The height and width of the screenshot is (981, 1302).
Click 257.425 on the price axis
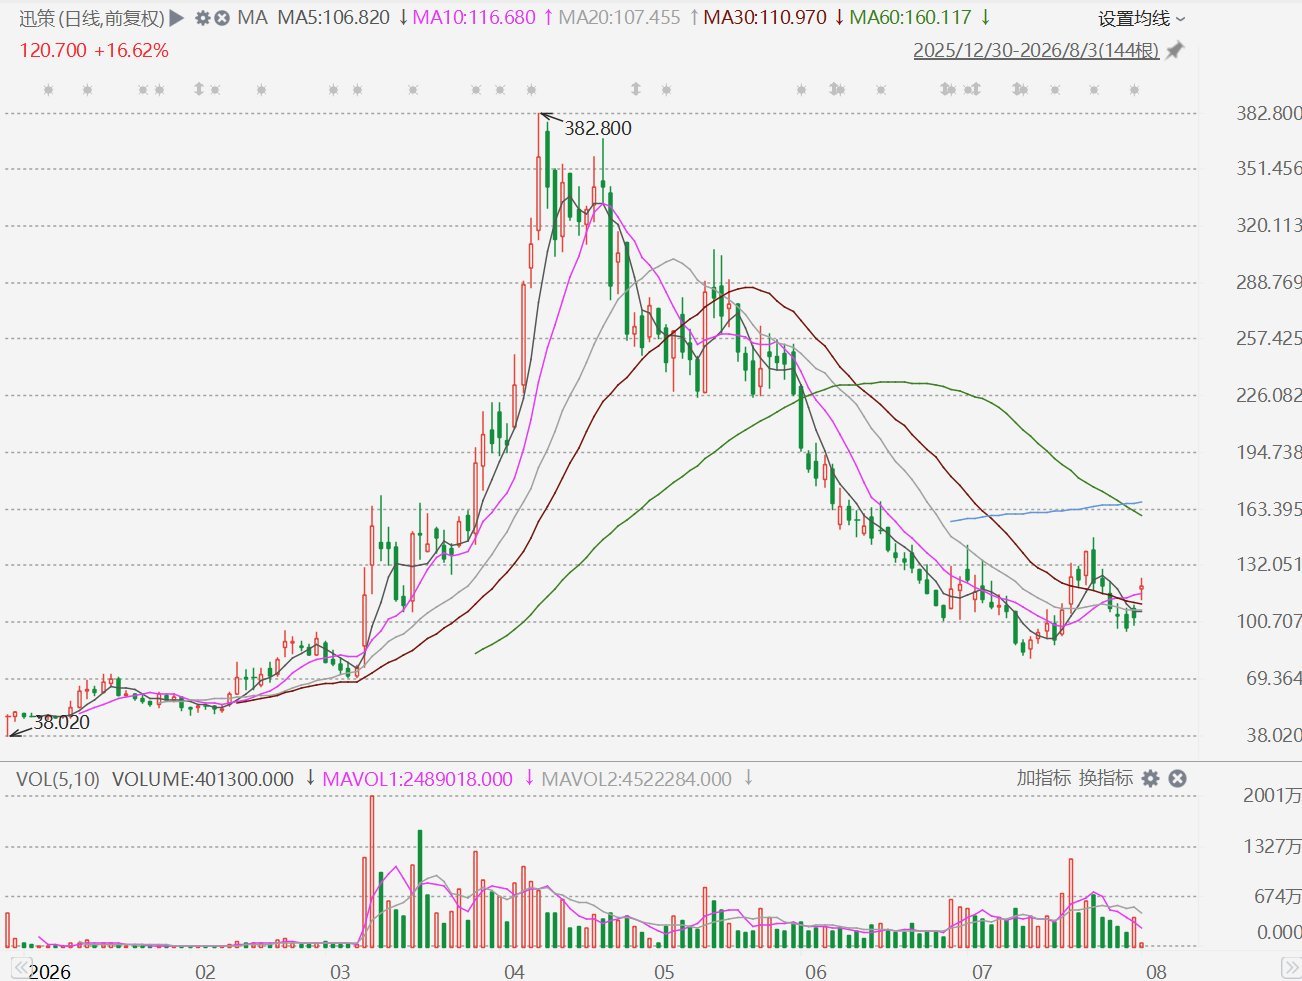click(x=1269, y=338)
